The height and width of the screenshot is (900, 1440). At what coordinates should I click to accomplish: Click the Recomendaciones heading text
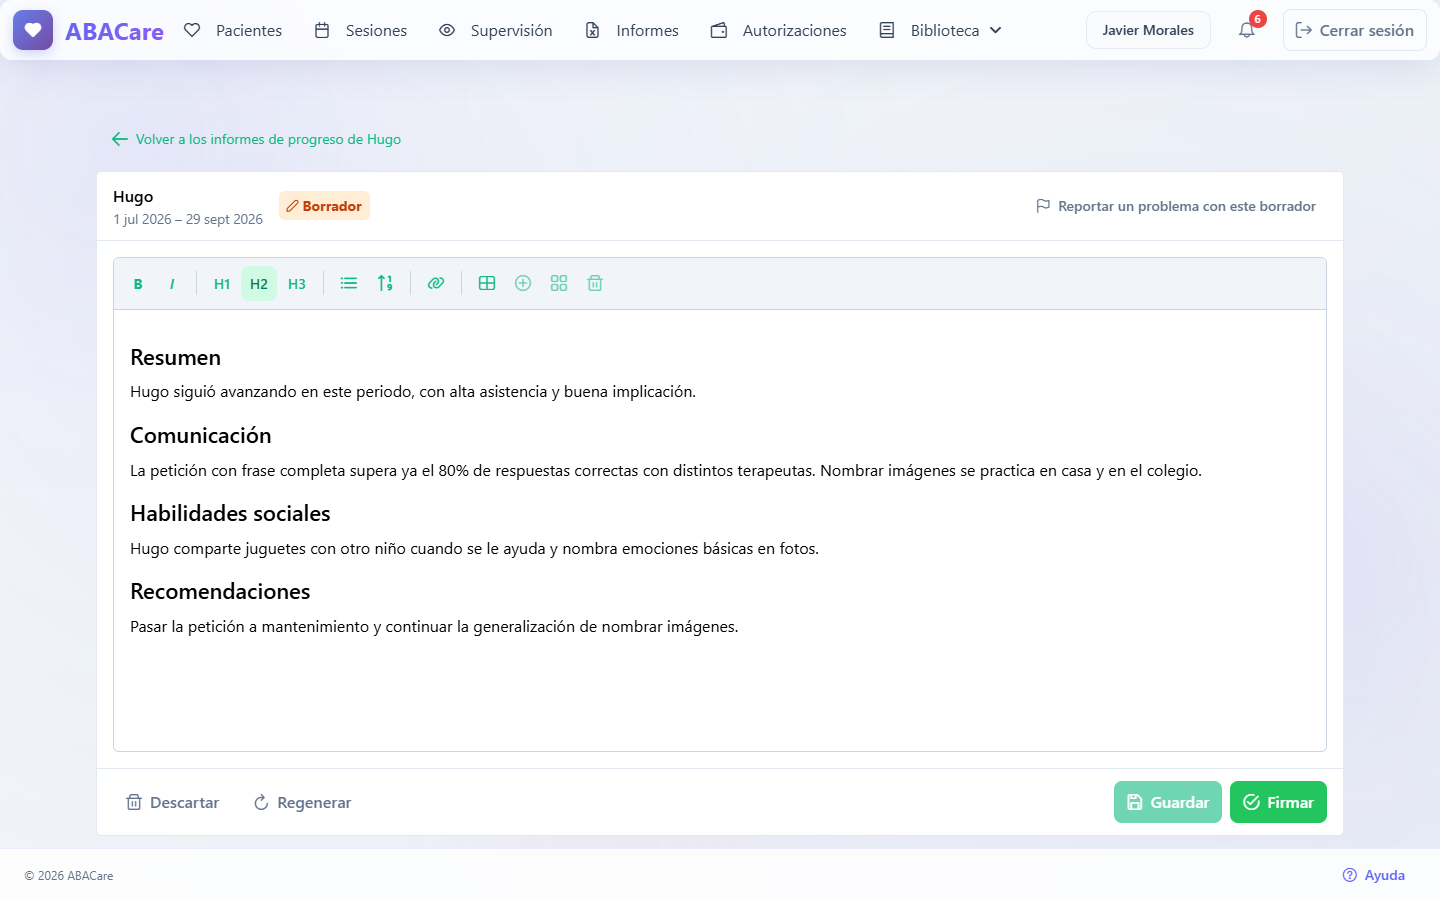click(x=220, y=591)
